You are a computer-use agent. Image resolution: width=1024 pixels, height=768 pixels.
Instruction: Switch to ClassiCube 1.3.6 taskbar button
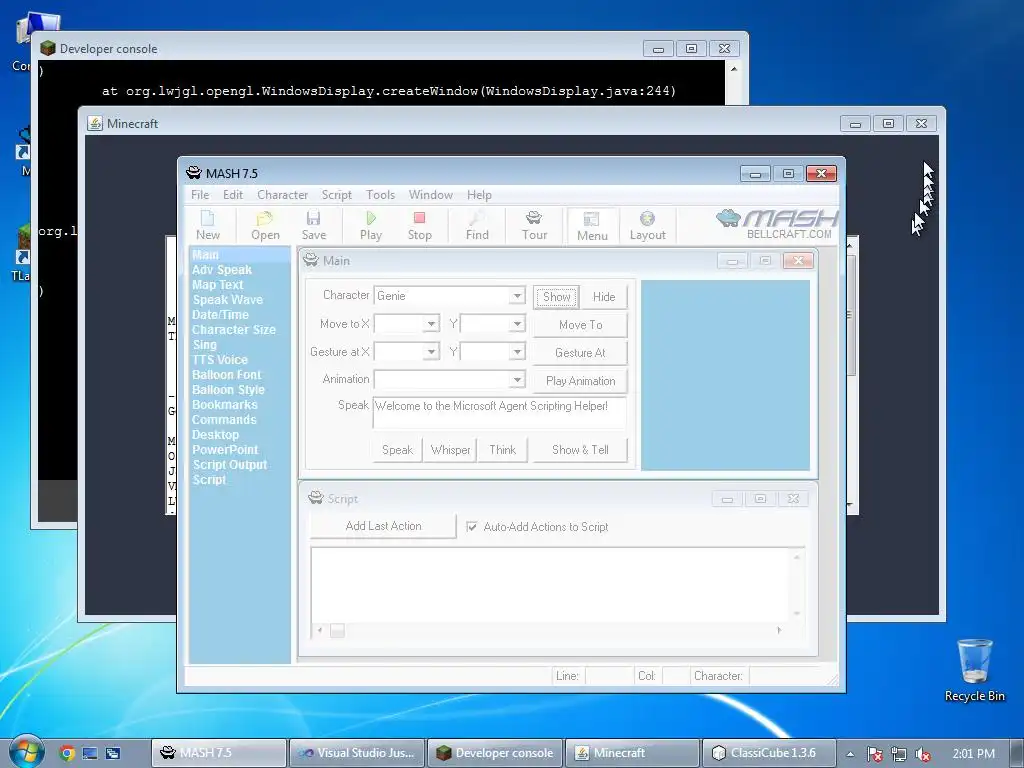767,753
